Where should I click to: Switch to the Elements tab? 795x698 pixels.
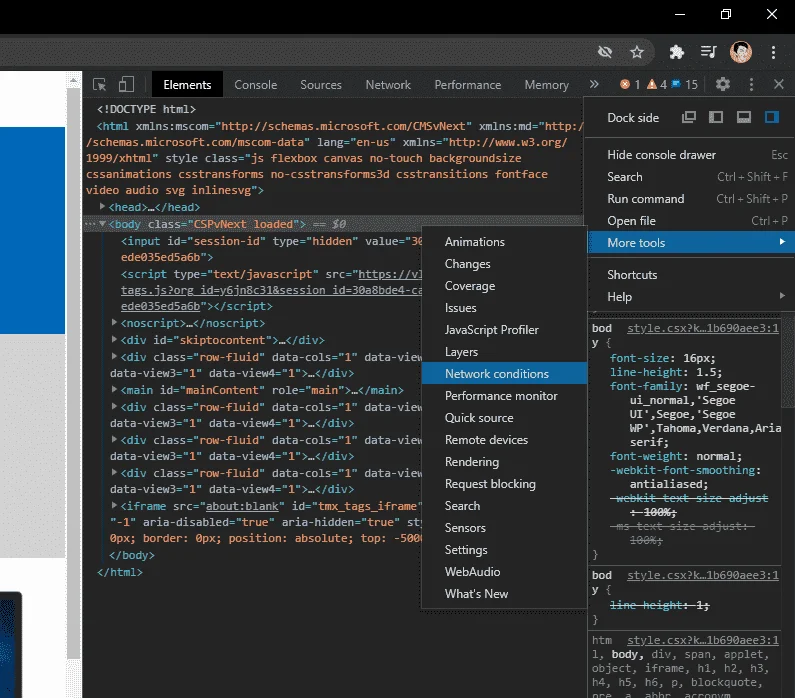pos(187,85)
